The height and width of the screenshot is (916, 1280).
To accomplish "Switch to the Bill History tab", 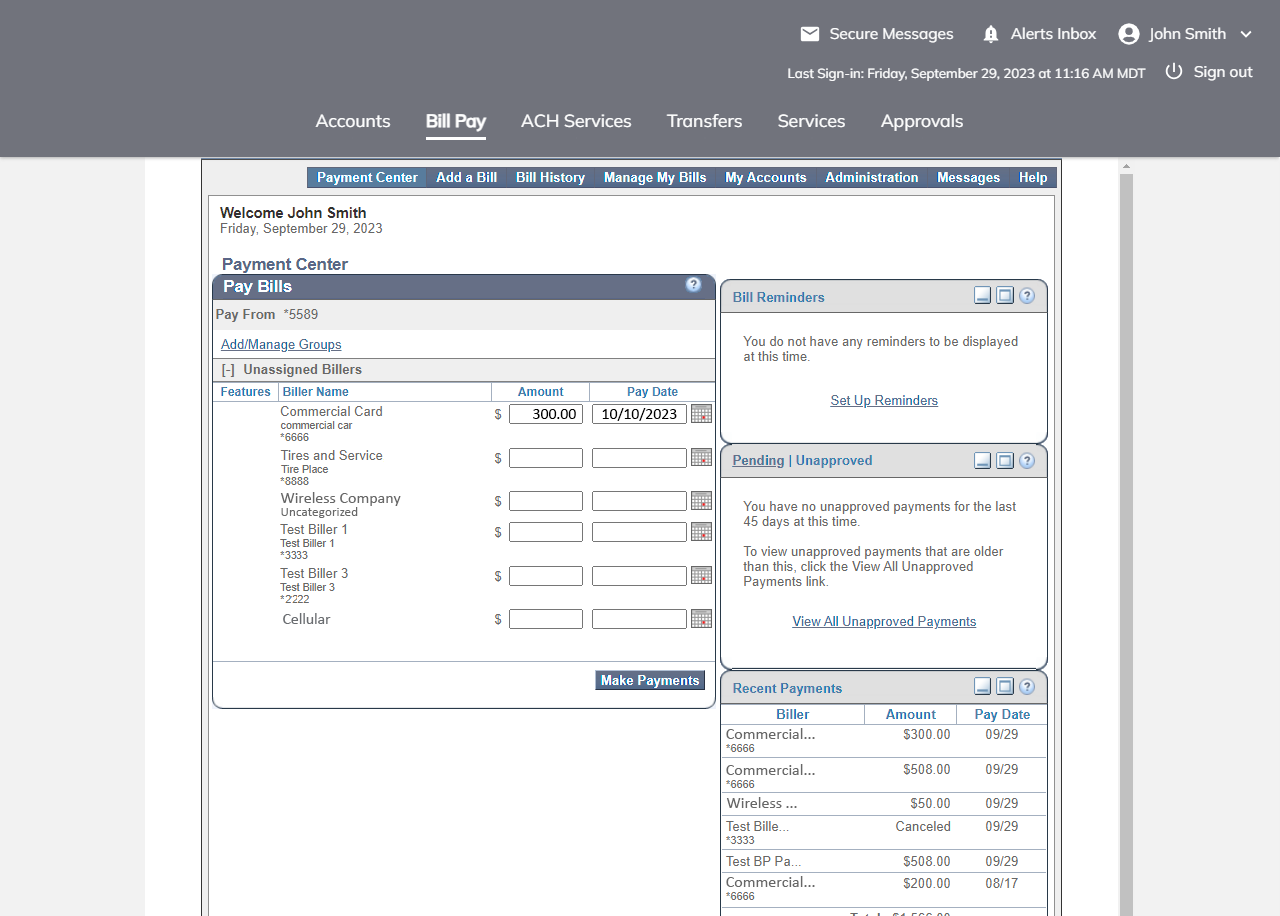I will [x=550, y=177].
